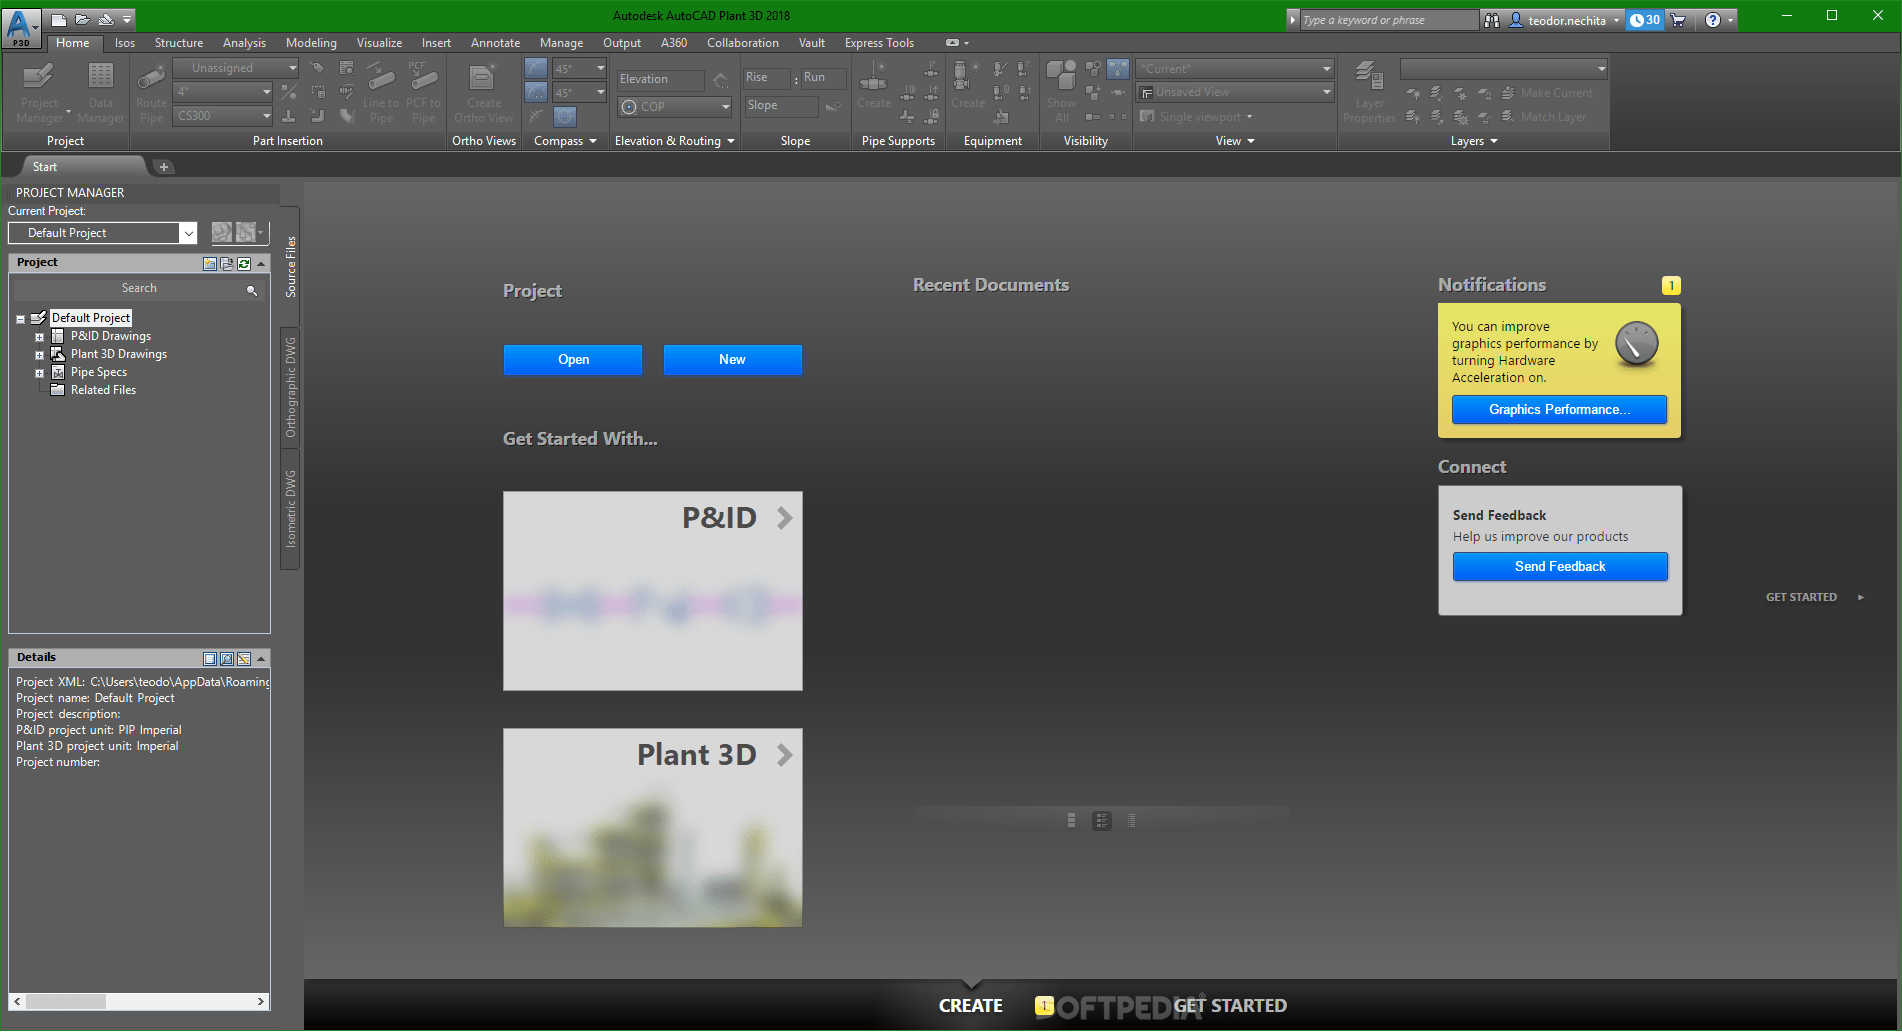
Task: Open the Unassigned line number dropdown
Action: click(236, 68)
